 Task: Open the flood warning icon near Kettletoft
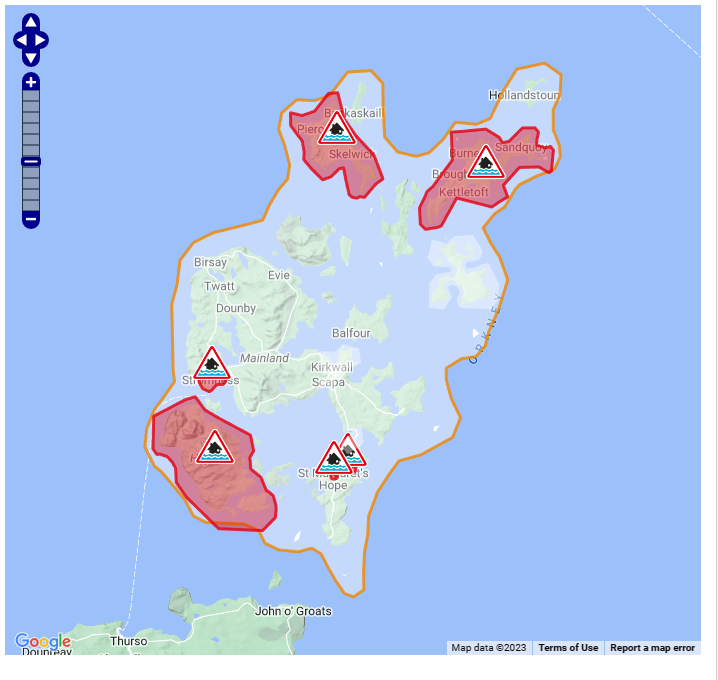point(486,163)
